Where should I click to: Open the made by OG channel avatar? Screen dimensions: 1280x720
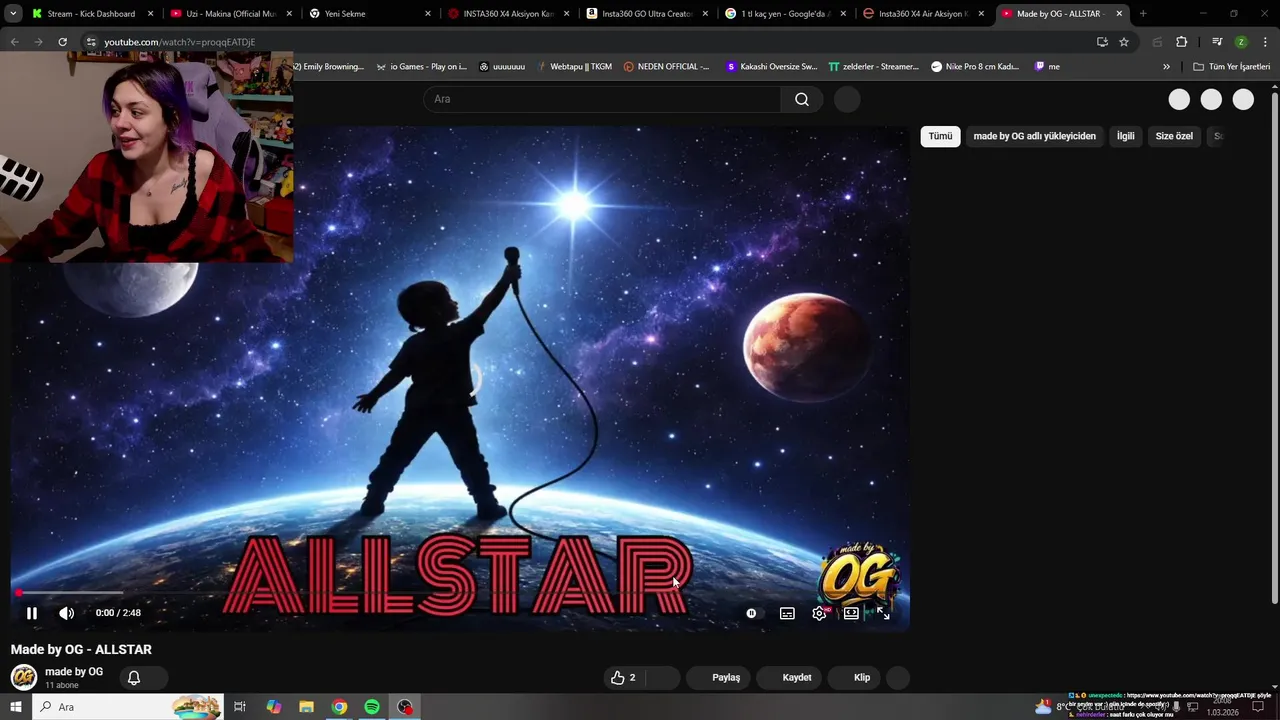tap(24, 677)
